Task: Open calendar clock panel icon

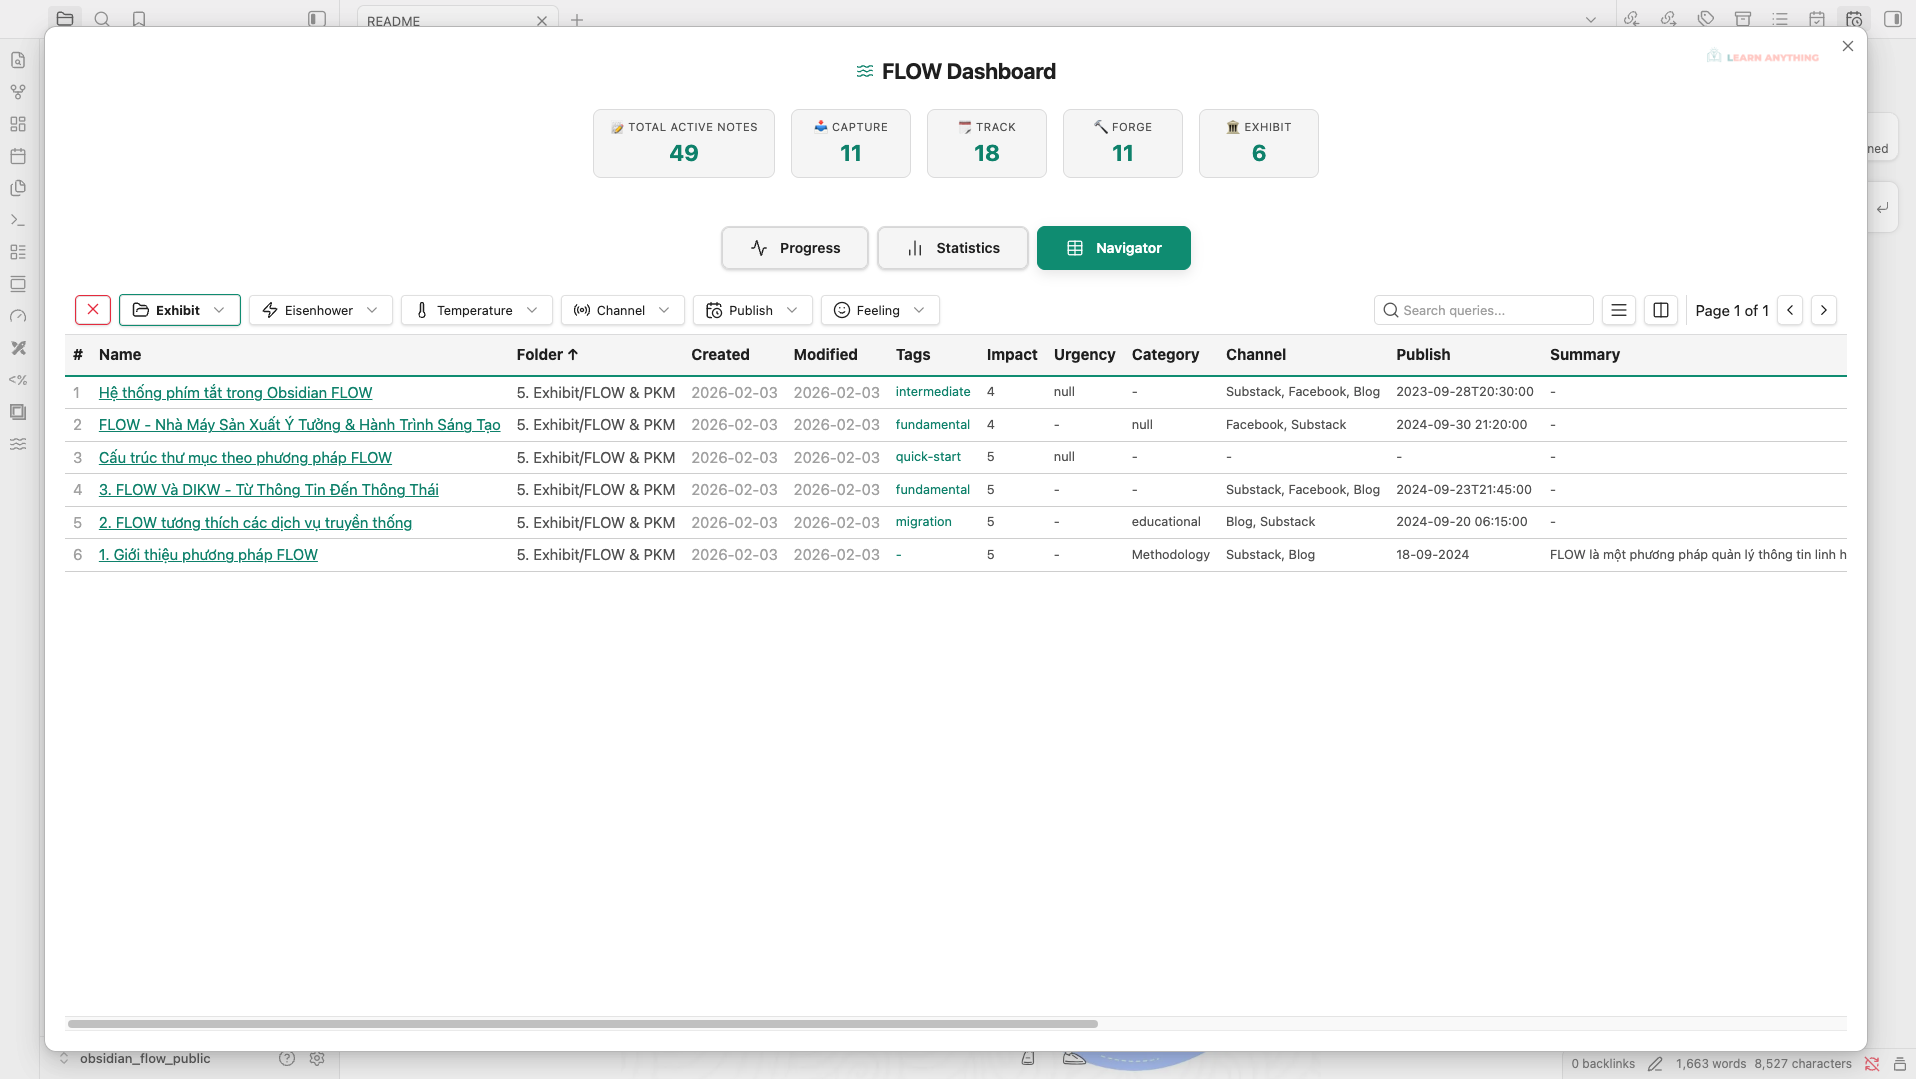Action: (x=1854, y=19)
